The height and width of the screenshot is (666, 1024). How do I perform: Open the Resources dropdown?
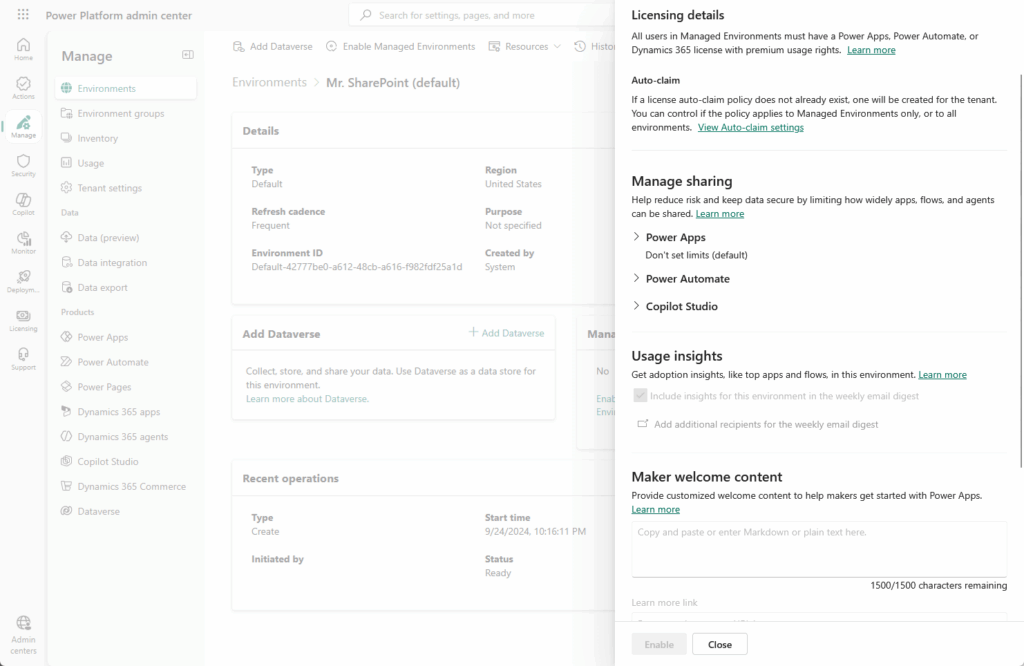[x=524, y=46]
